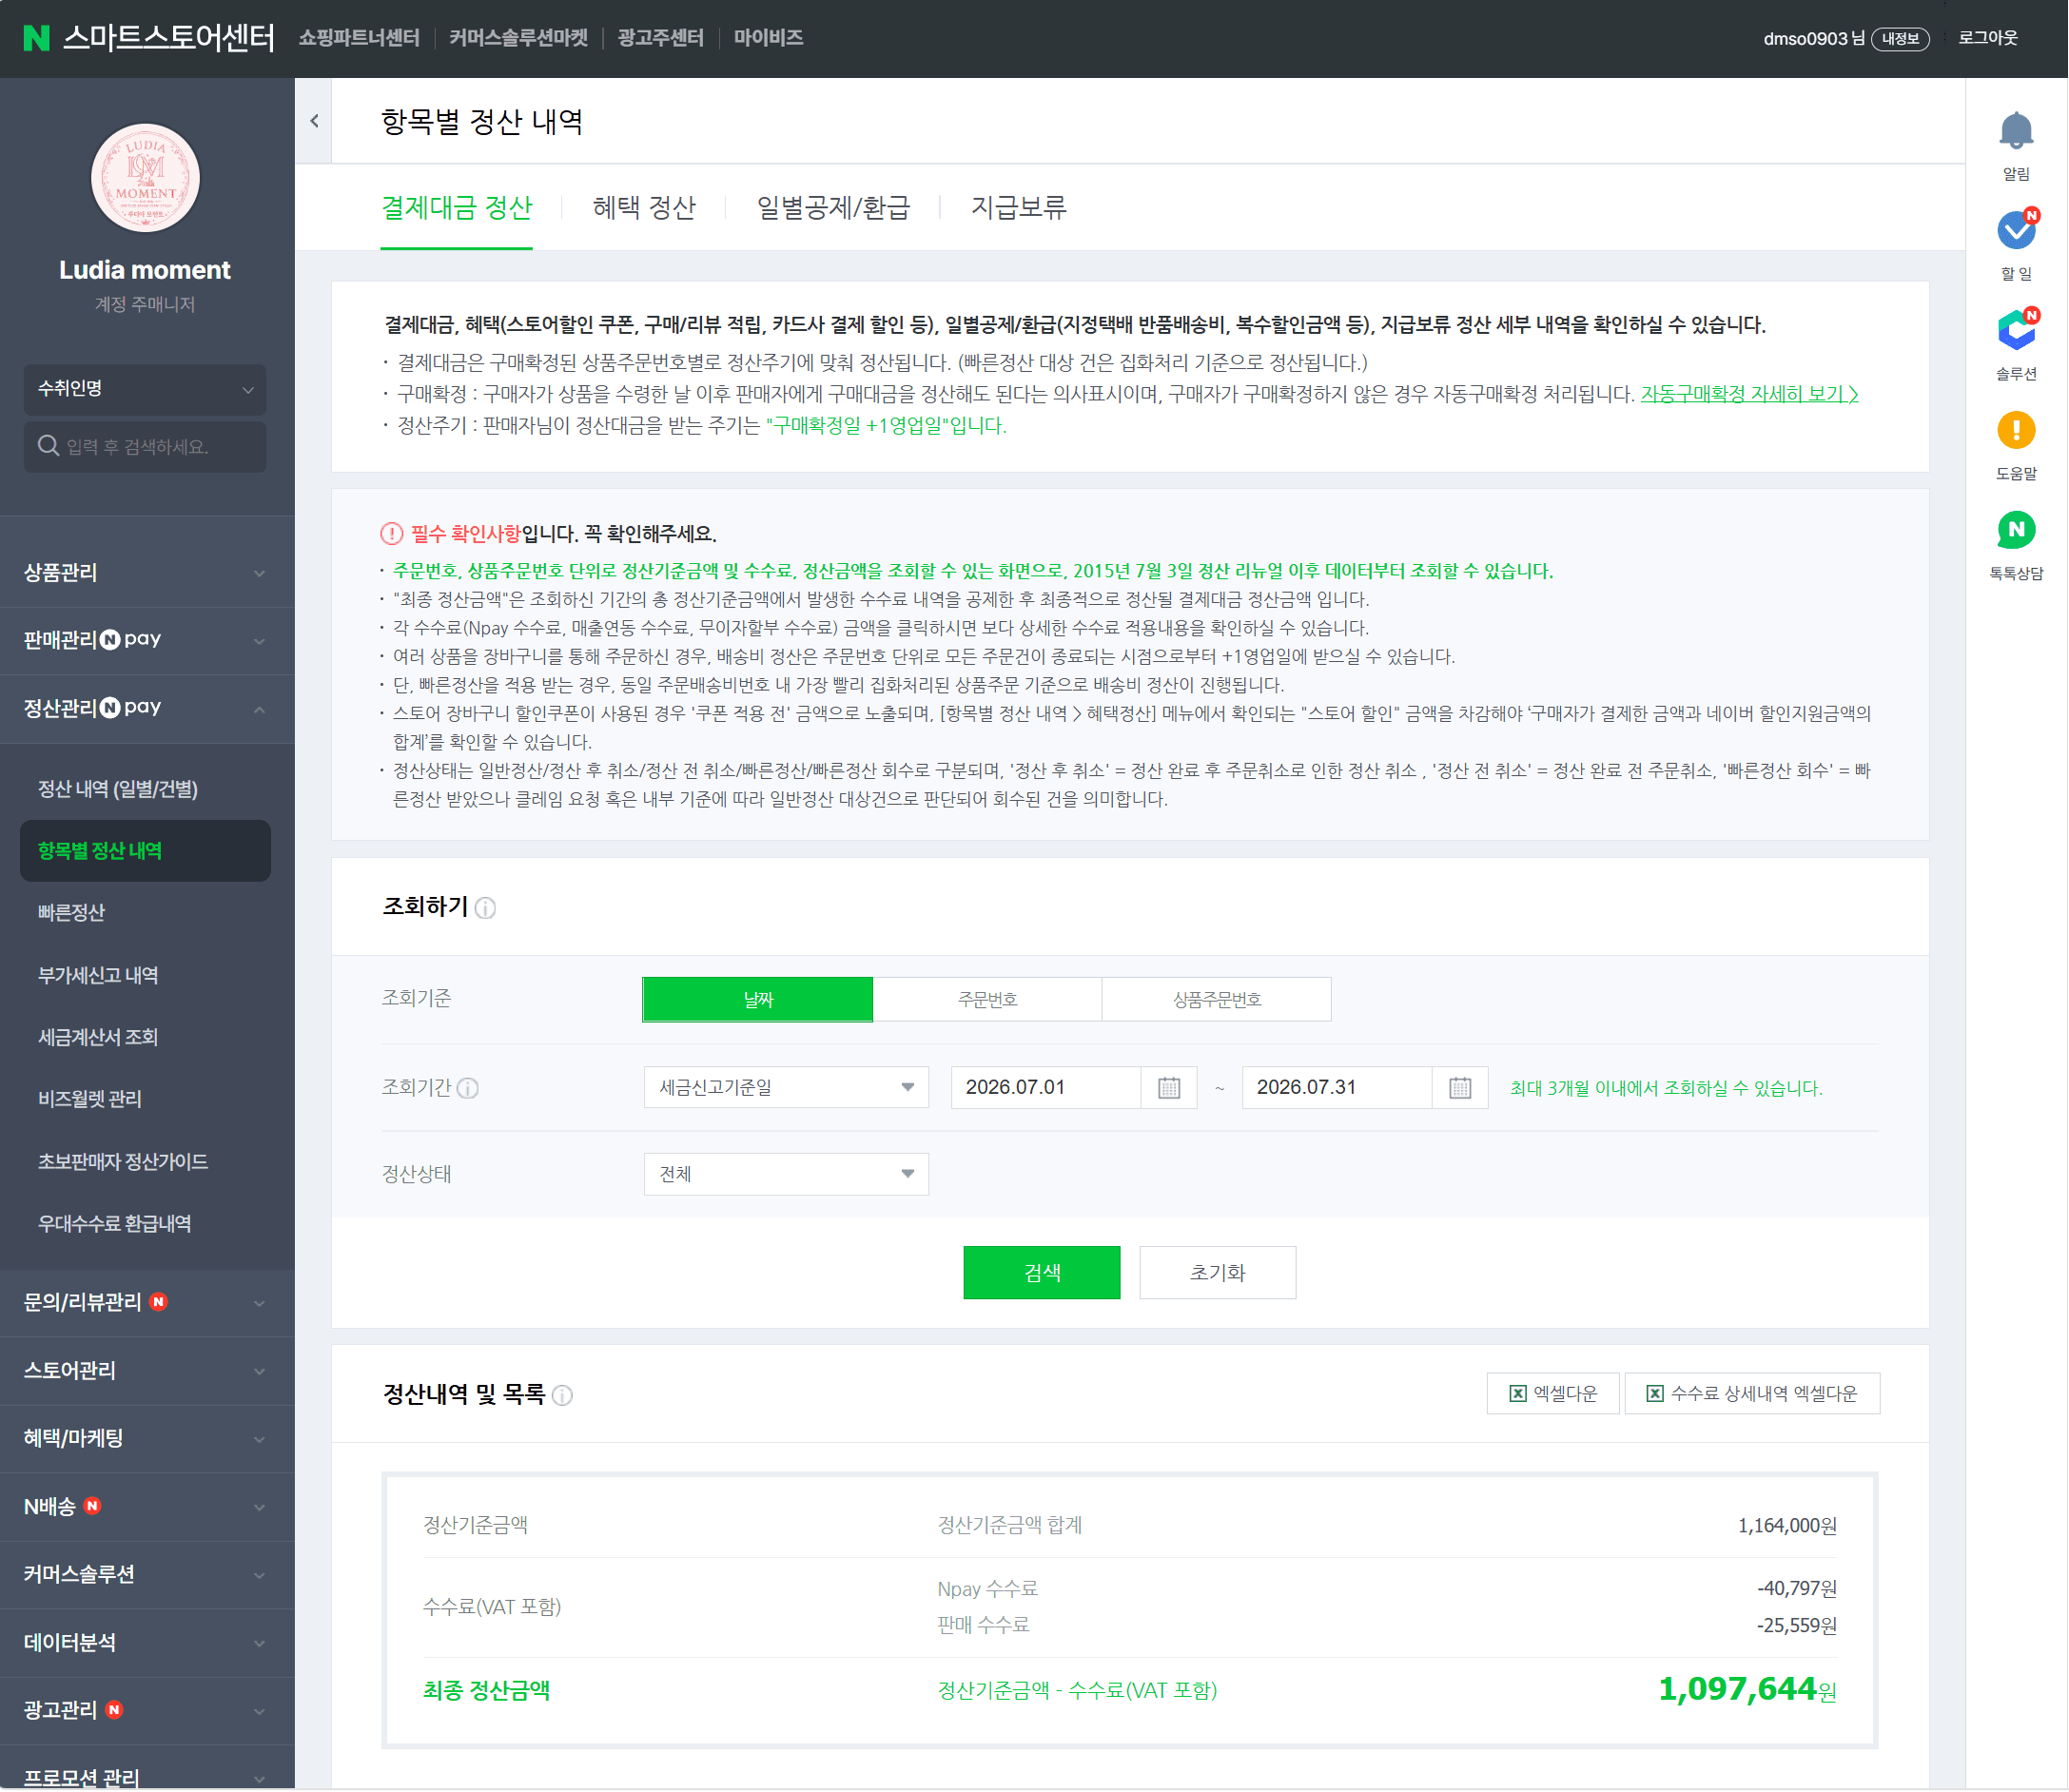Open the 알림 bell notifications icon
The height and width of the screenshot is (1792, 2069).
pos(2016,132)
